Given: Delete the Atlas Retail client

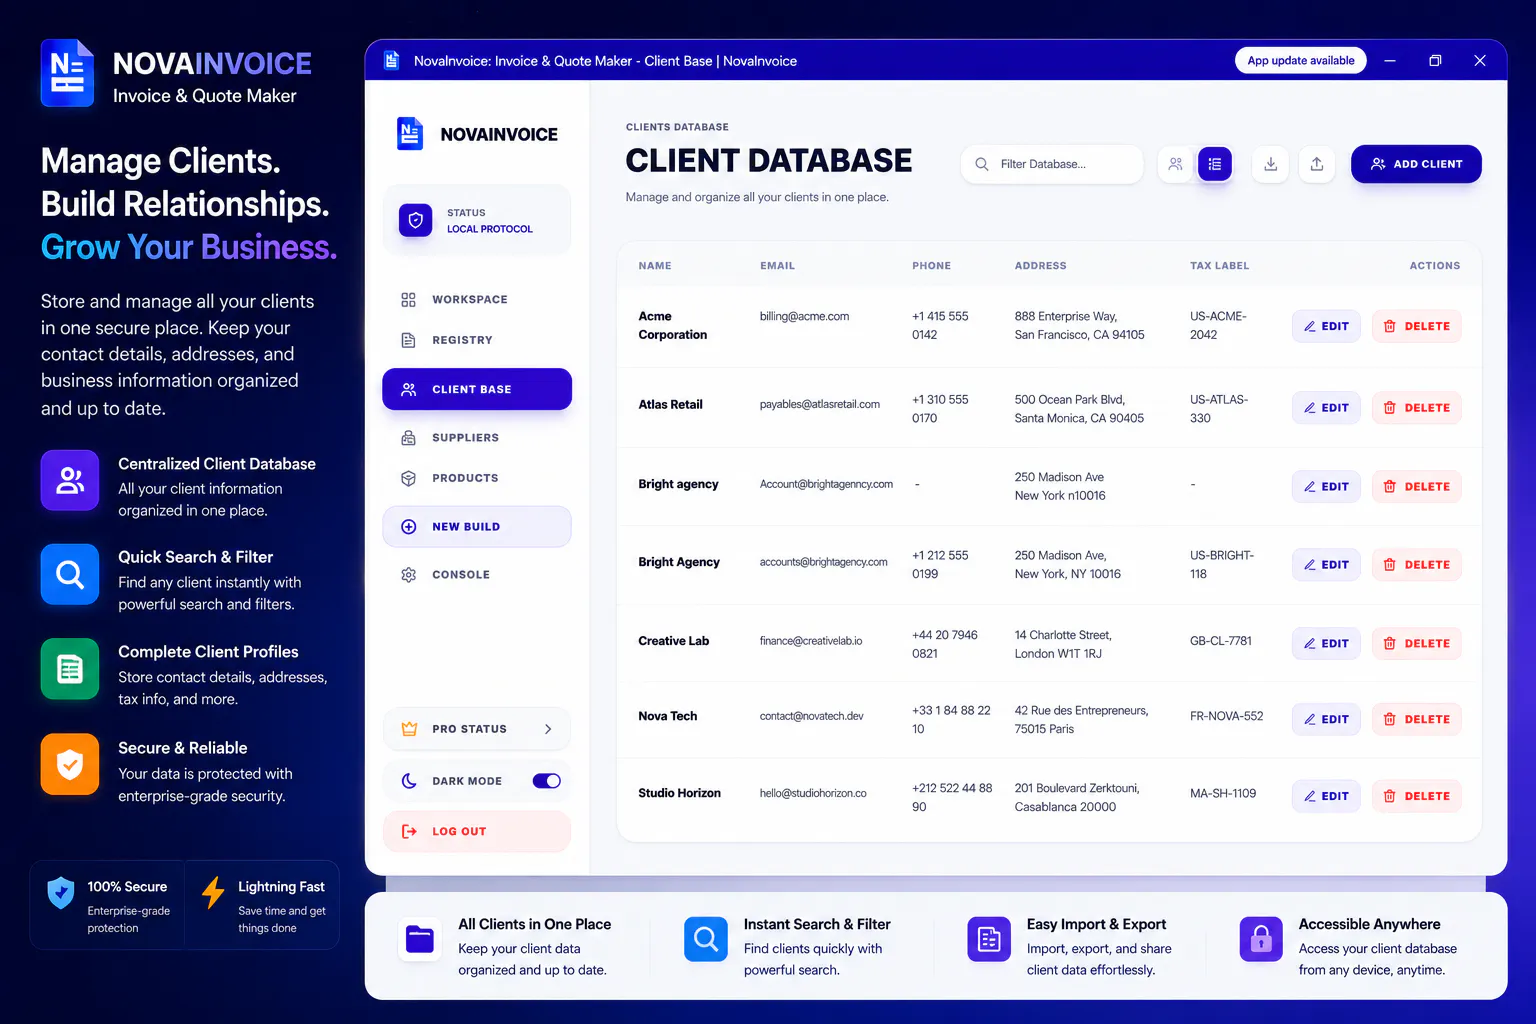Looking at the screenshot, I should point(1416,407).
